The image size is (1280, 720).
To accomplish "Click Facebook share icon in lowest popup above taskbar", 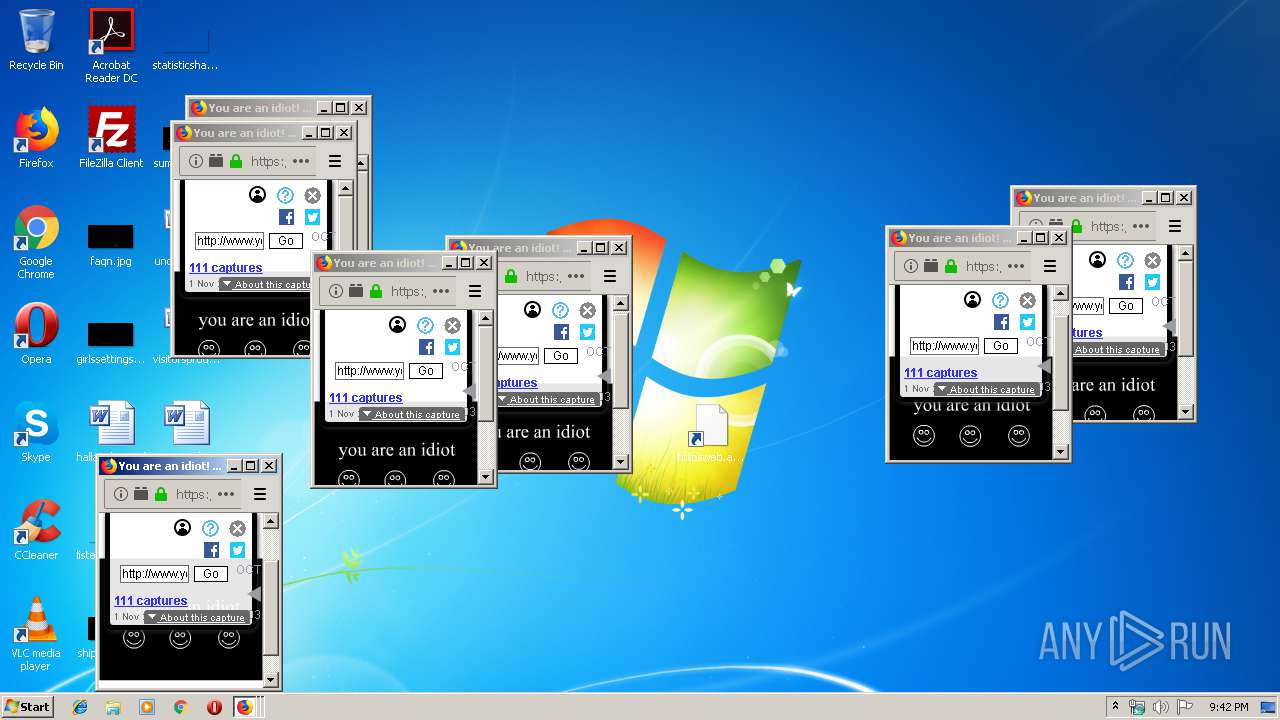I will (211, 550).
